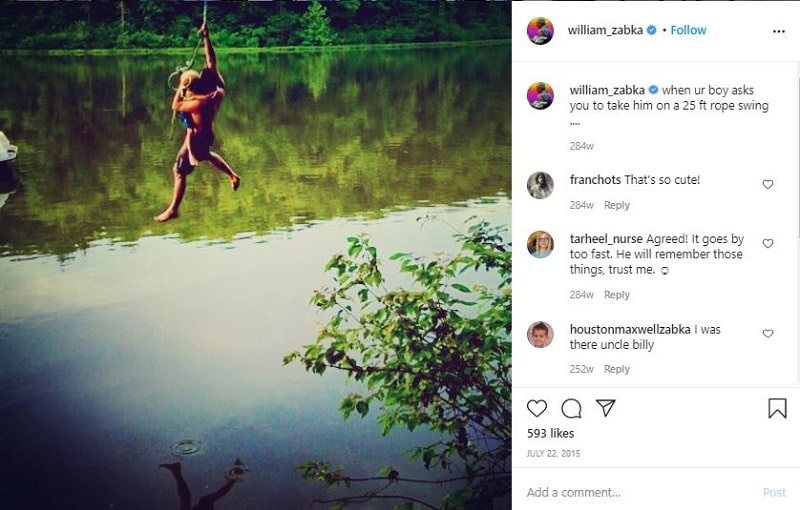
Task: Open tarheel_nurse's profile avatar
Action: (x=540, y=244)
